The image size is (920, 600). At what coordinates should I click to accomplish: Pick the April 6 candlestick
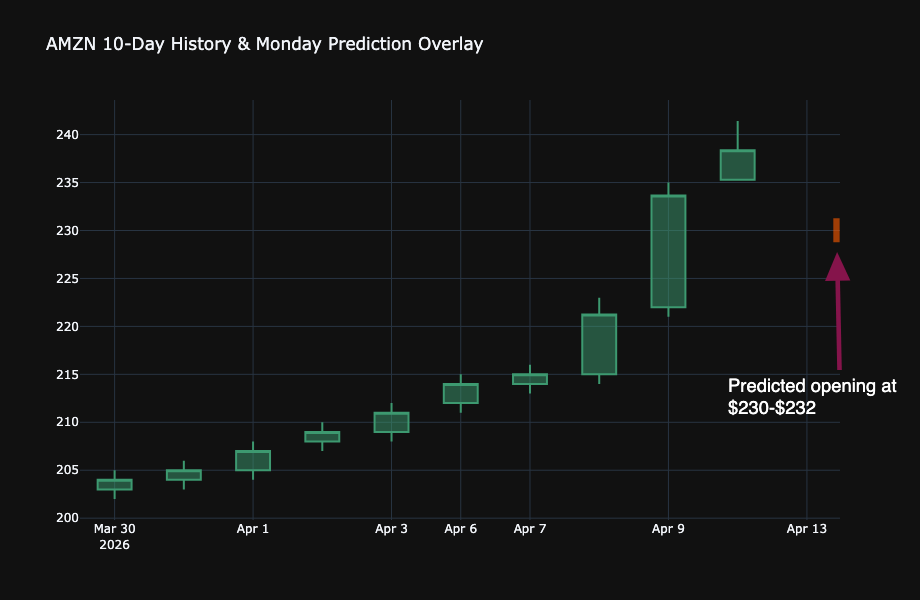[460, 393]
